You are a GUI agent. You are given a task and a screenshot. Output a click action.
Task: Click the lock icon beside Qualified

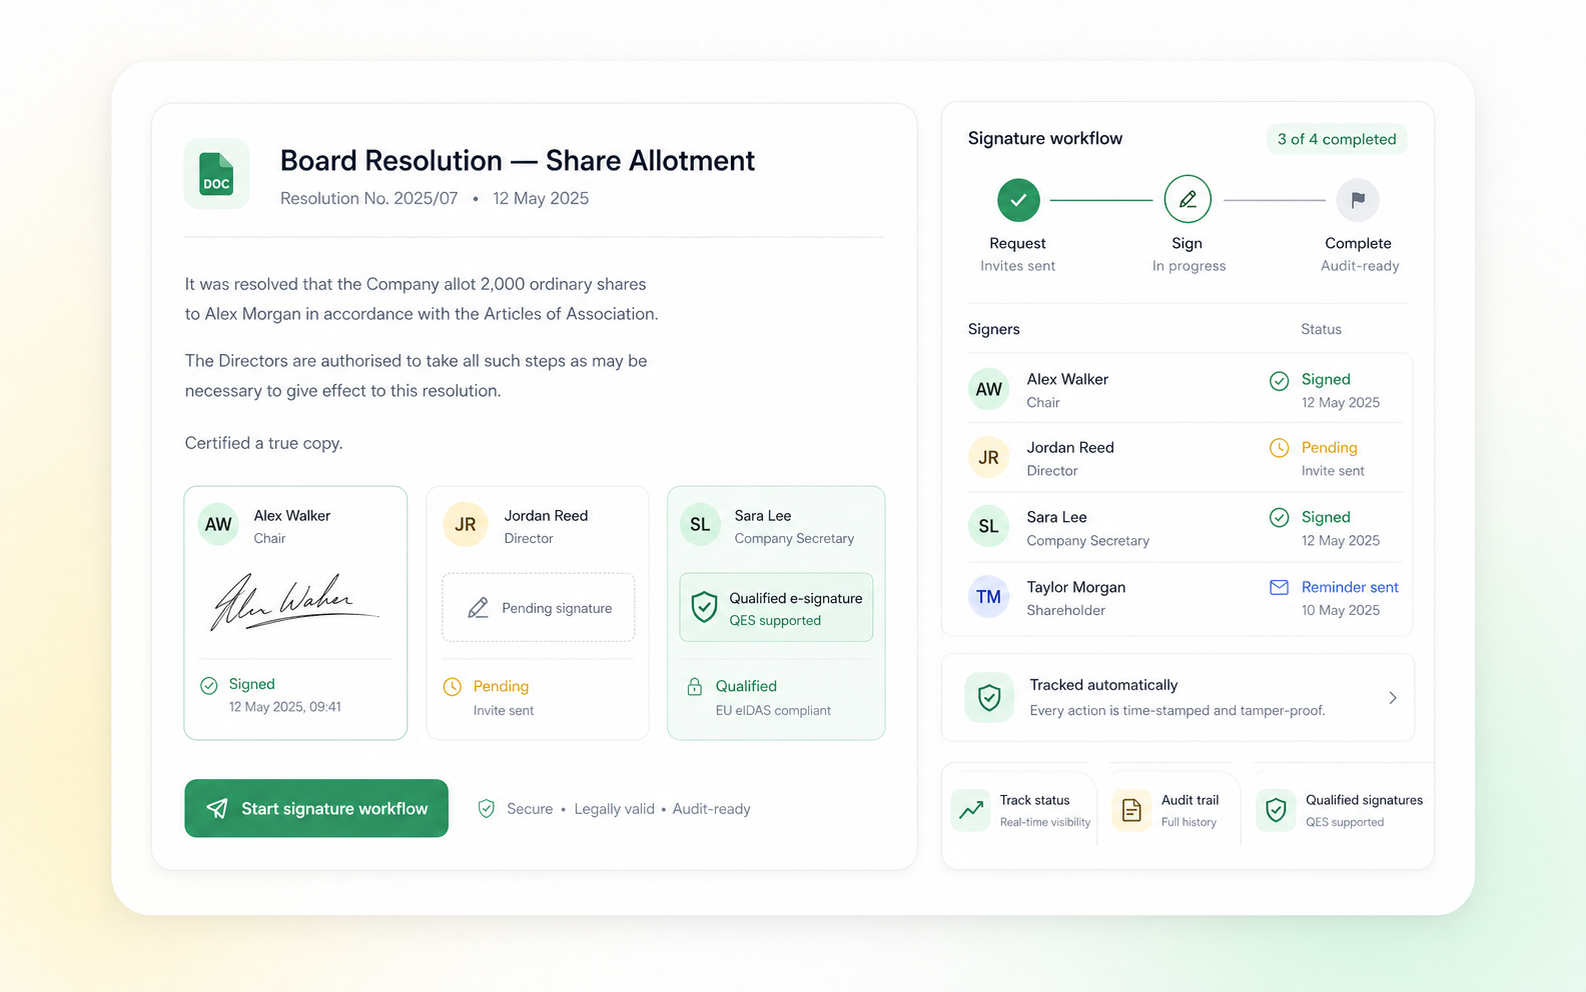click(x=694, y=686)
